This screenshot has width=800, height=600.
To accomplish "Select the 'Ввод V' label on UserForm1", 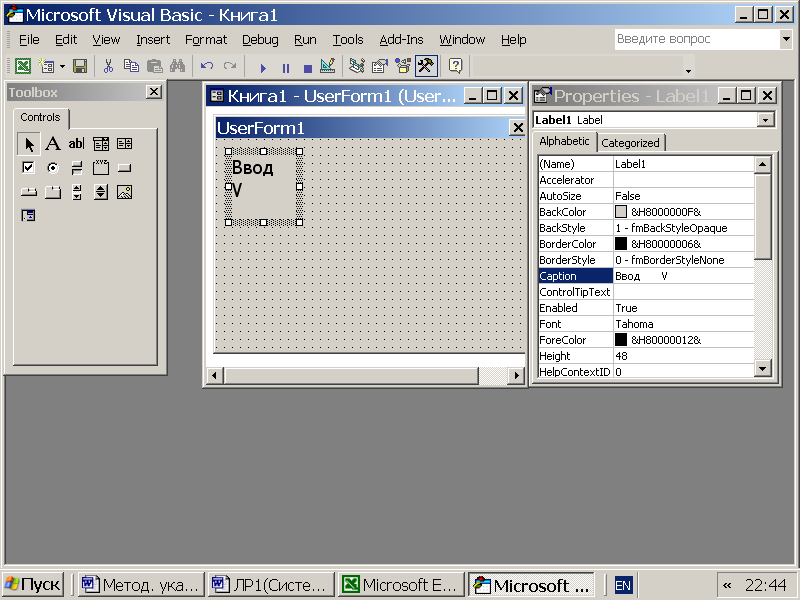I will click(x=263, y=187).
